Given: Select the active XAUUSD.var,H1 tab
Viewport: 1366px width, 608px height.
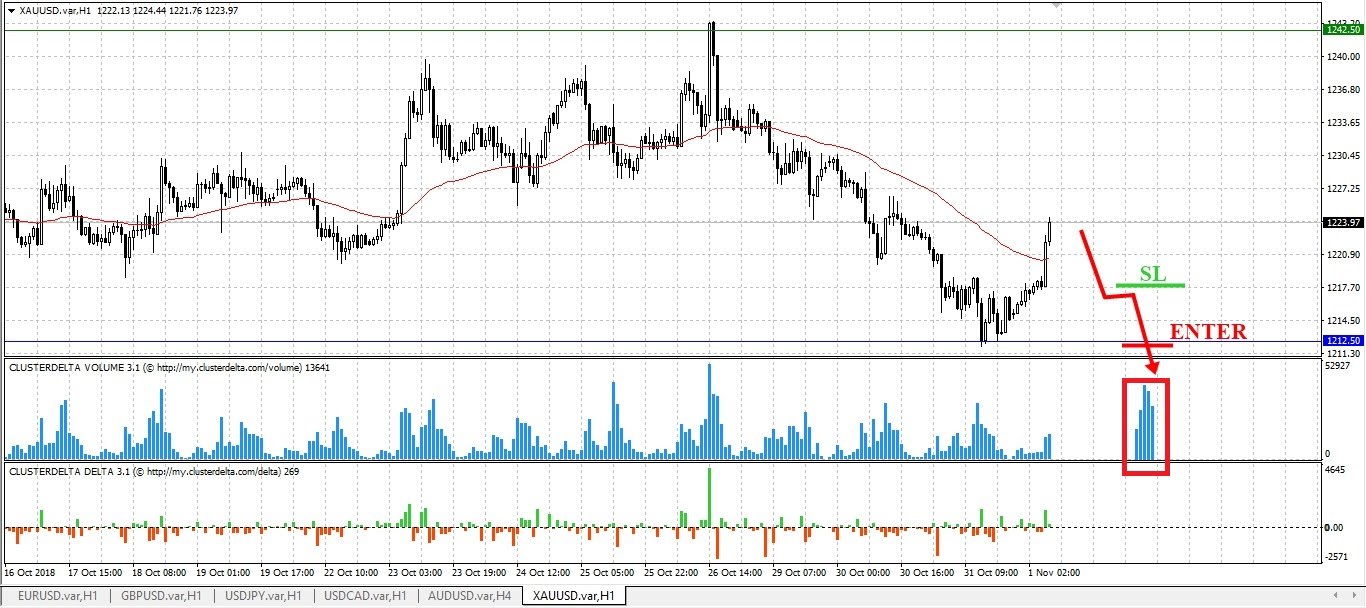Looking at the screenshot, I should point(574,596).
